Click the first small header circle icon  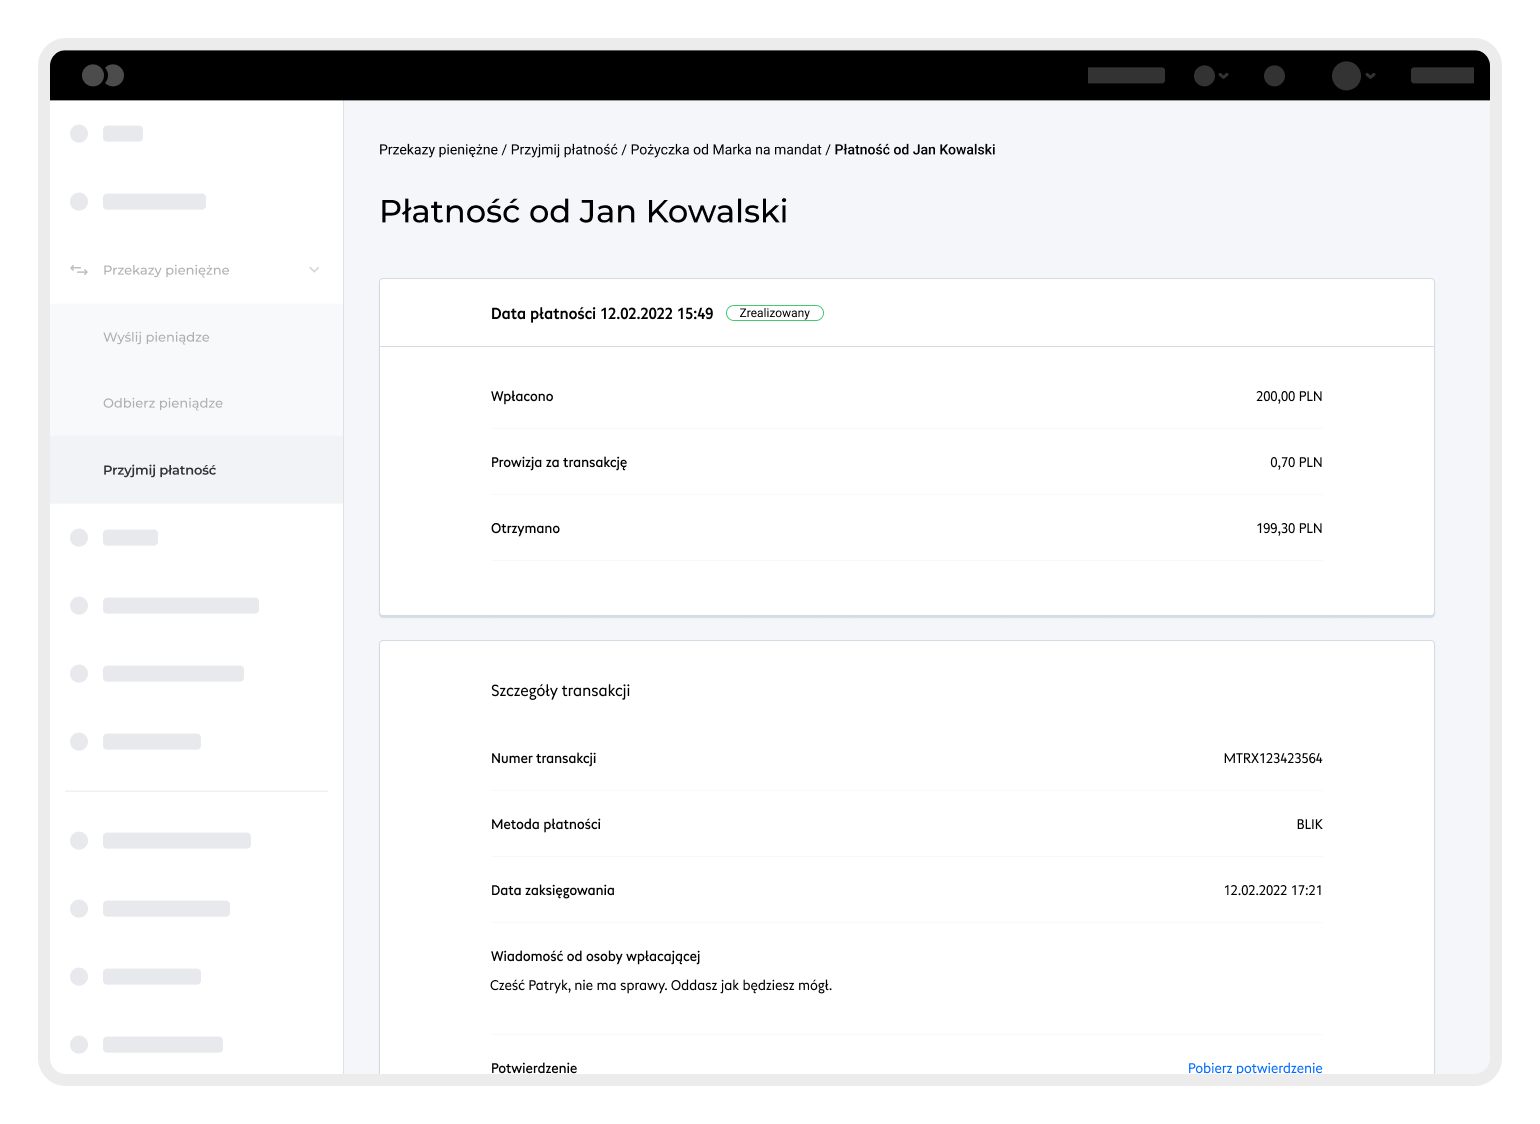click(x=1204, y=76)
